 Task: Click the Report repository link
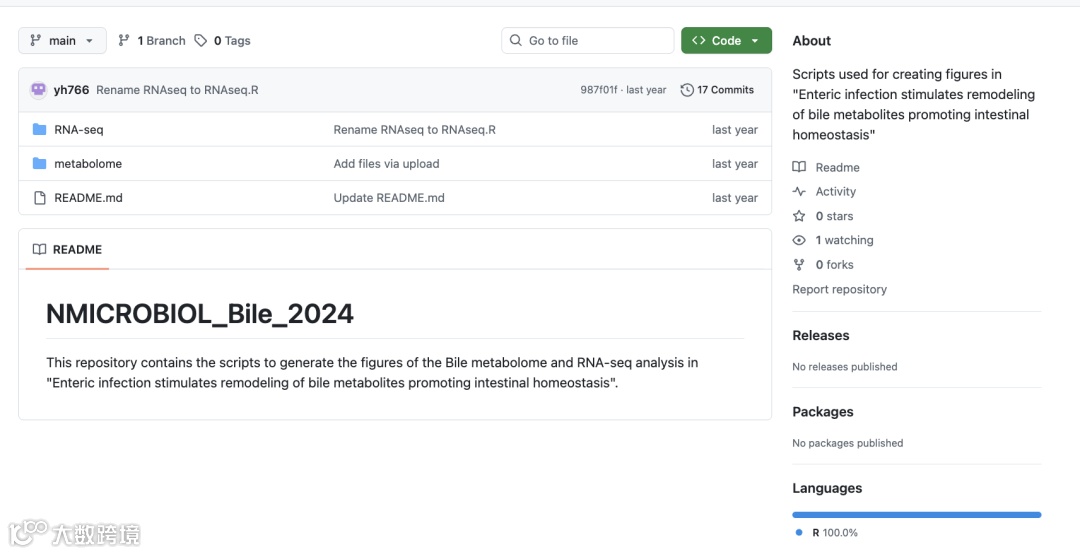point(839,290)
